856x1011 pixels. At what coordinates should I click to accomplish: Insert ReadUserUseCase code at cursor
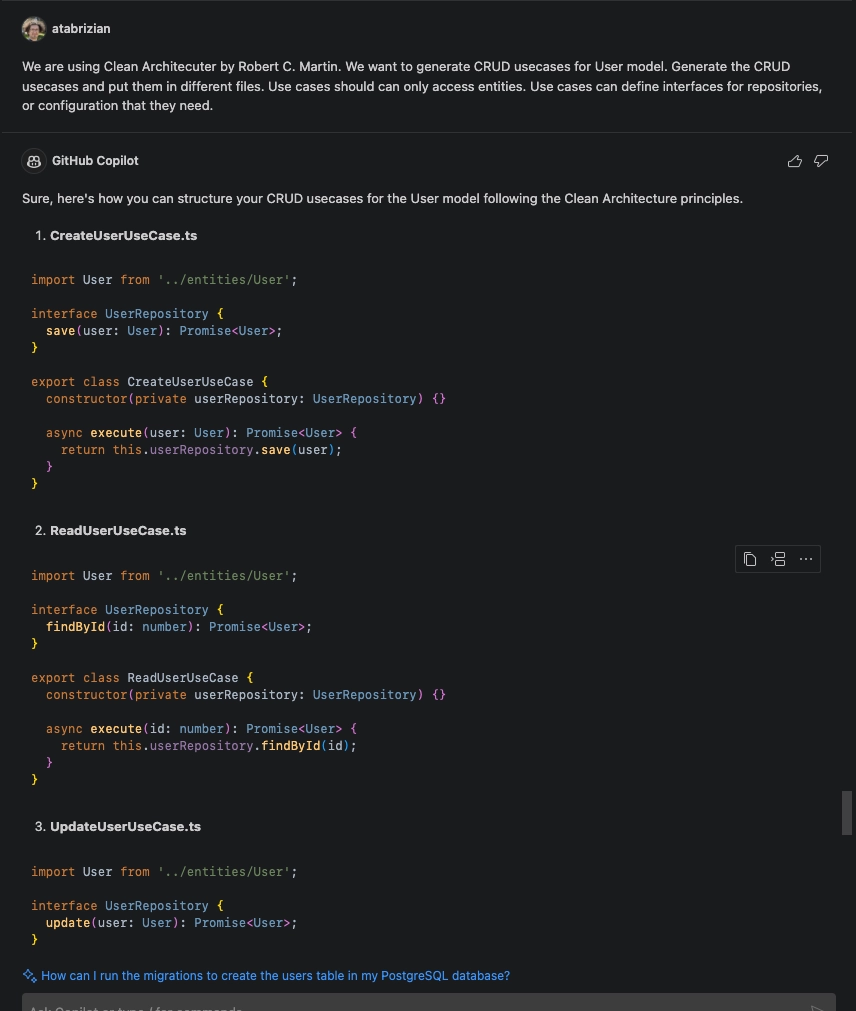pyautogui.click(x=778, y=559)
